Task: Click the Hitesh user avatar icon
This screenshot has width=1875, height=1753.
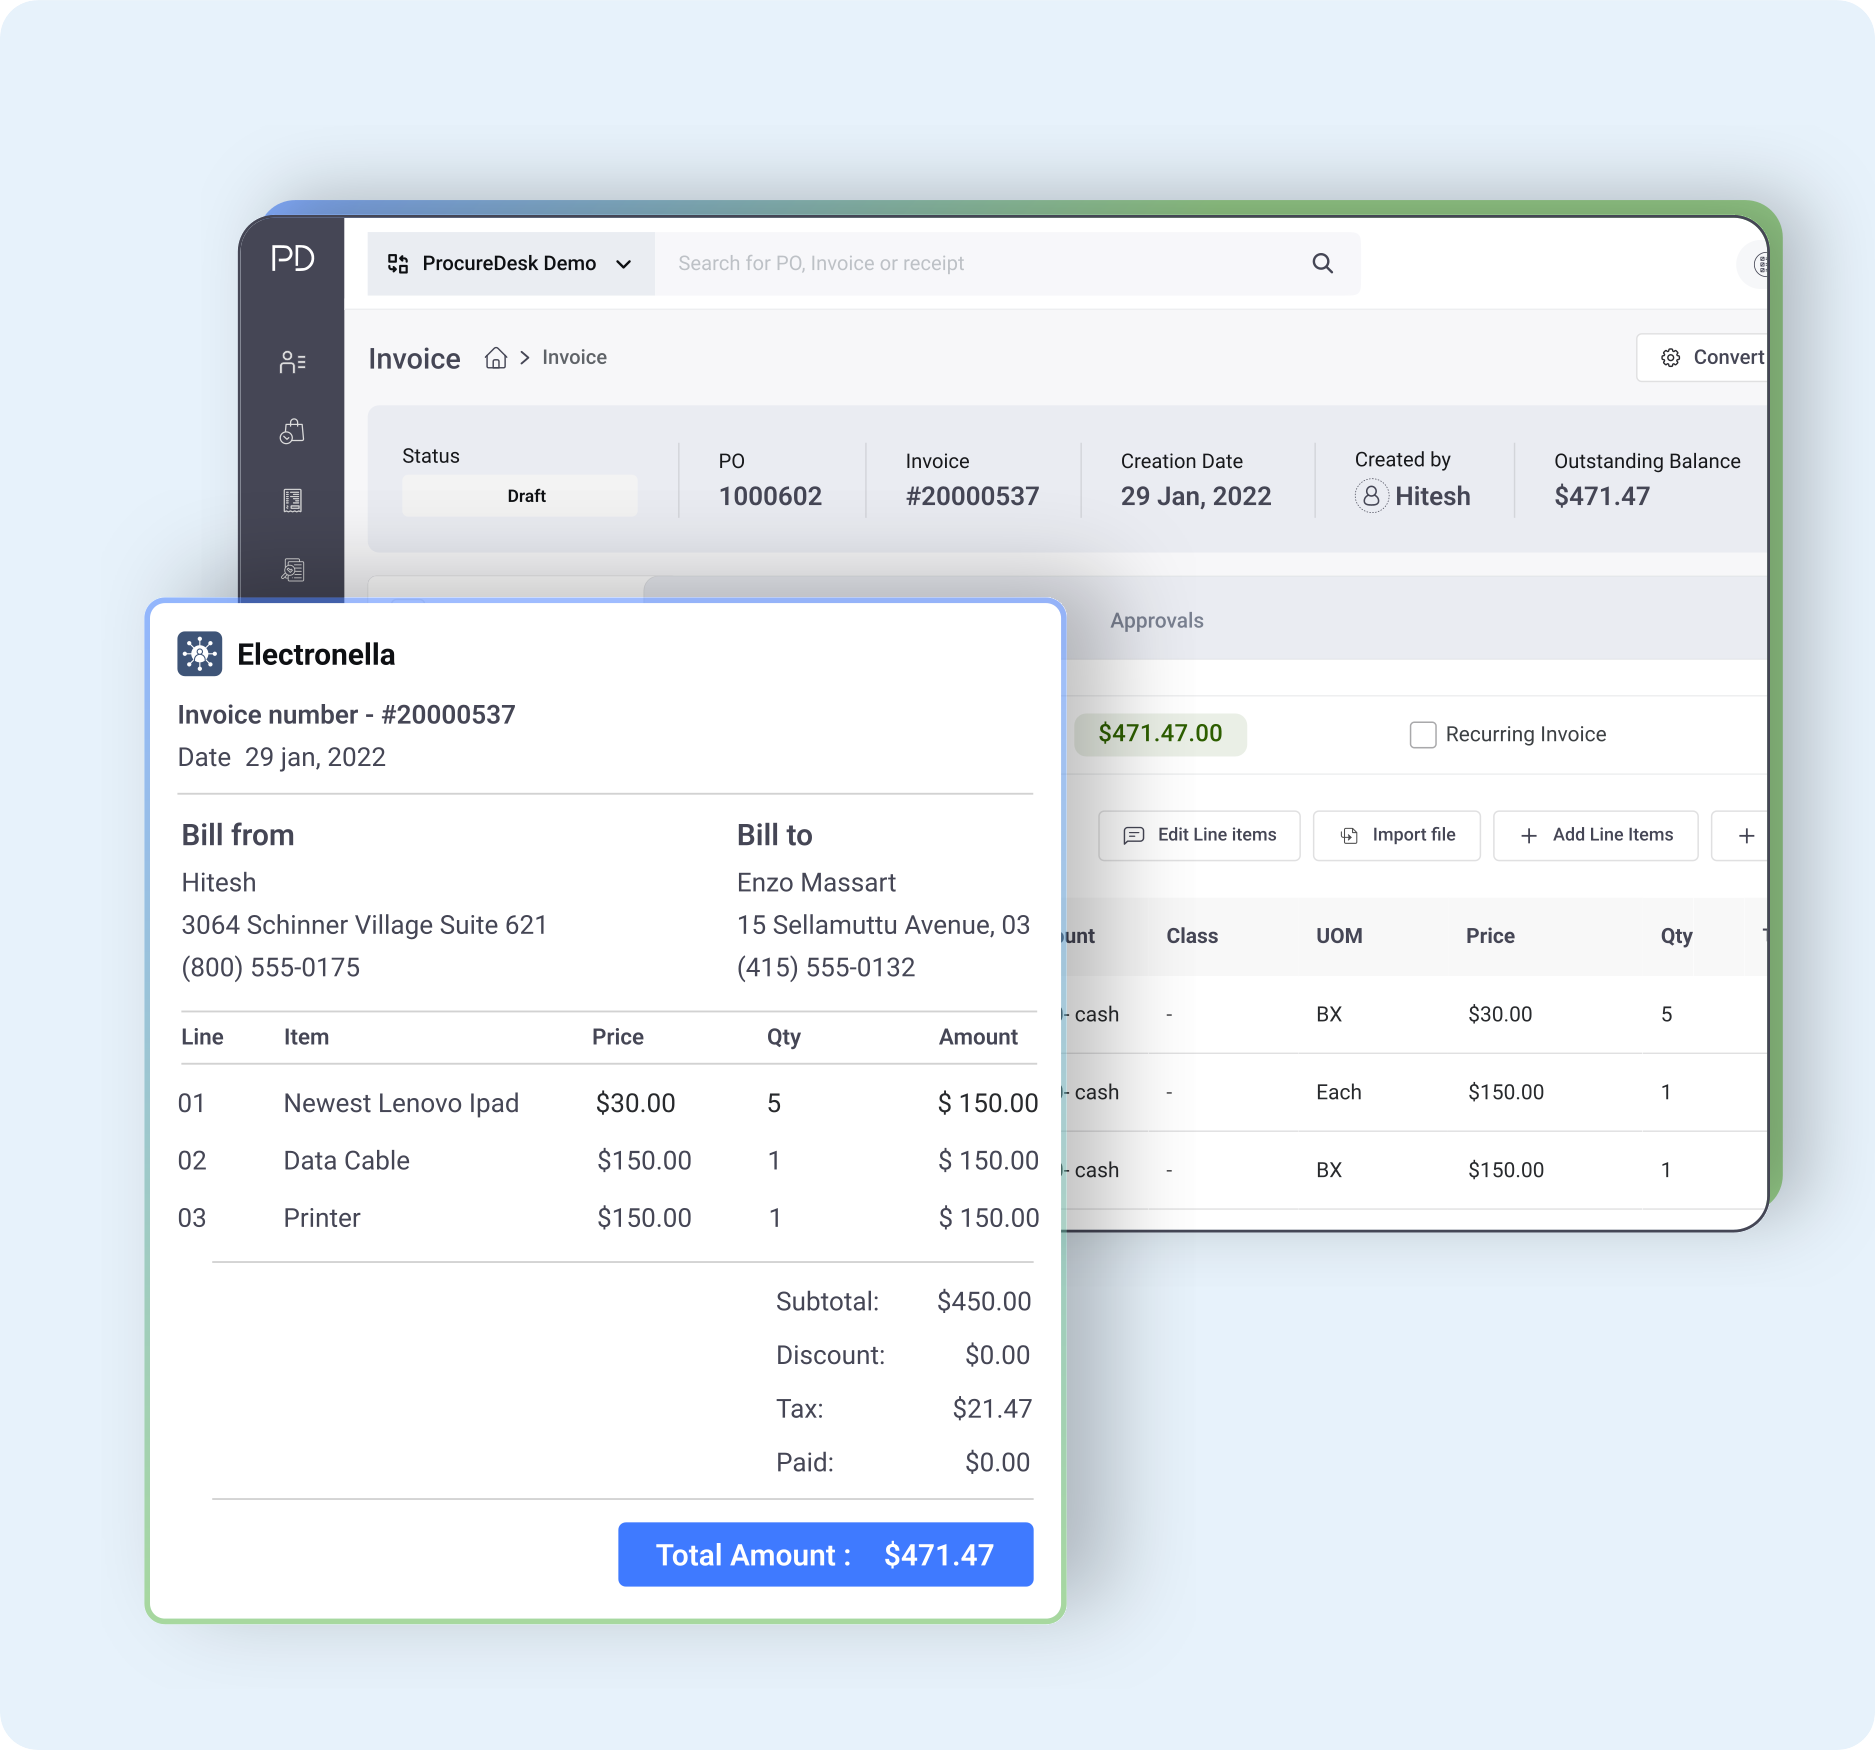Action: (x=1371, y=496)
